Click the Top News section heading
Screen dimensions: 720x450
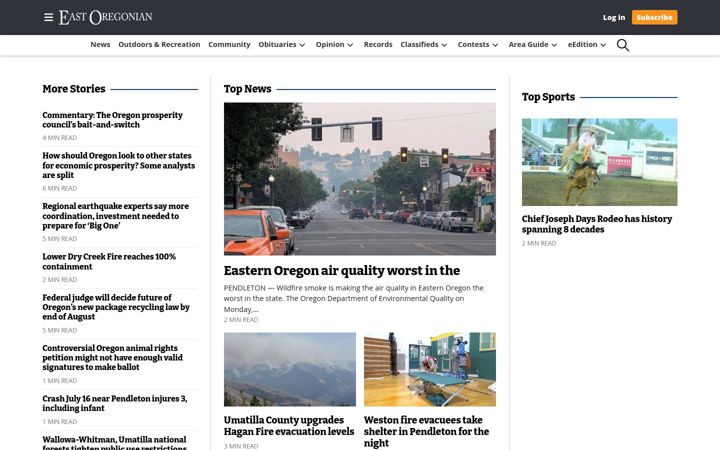pos(248,89)
